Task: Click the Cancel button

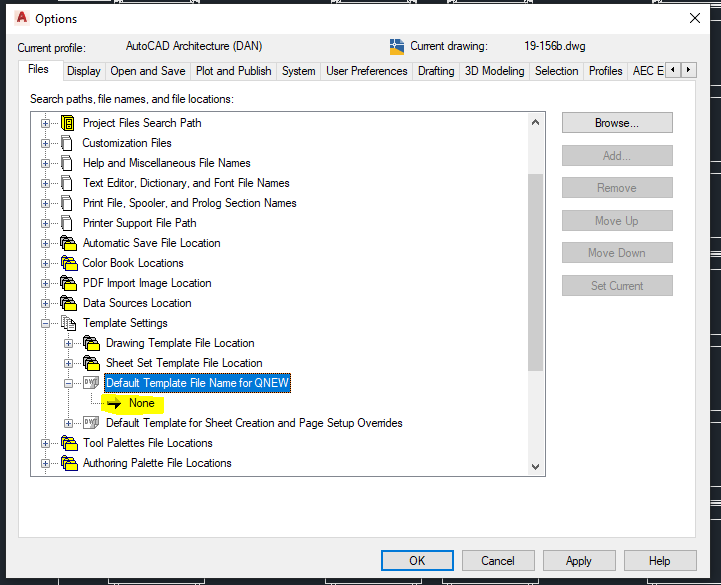Action: coord(498,561)
